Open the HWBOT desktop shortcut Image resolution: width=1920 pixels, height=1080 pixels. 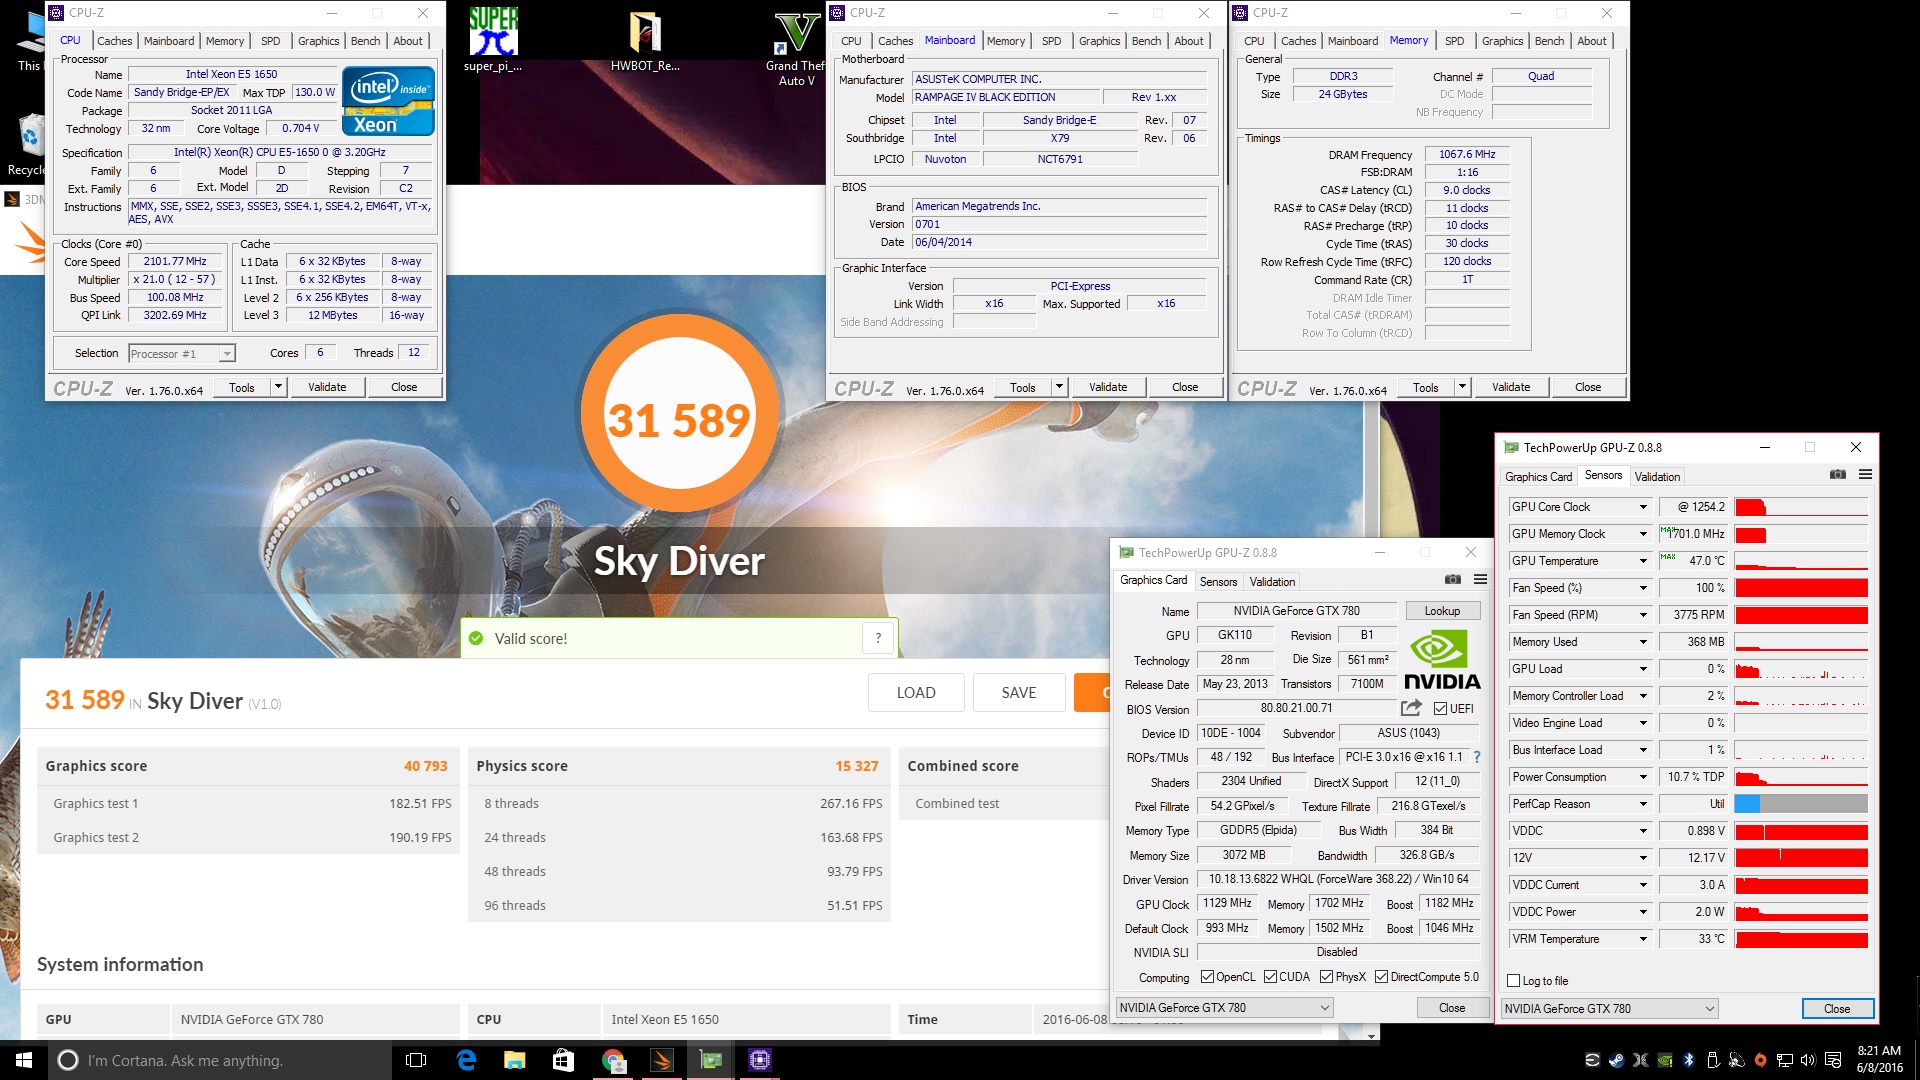pyautogui.click(x=645, y=40)
